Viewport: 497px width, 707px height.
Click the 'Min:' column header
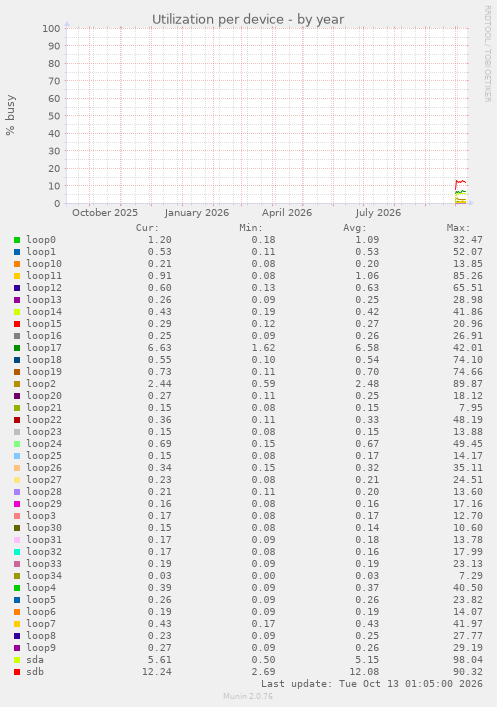pyautogui.click(x=251, y=228)
